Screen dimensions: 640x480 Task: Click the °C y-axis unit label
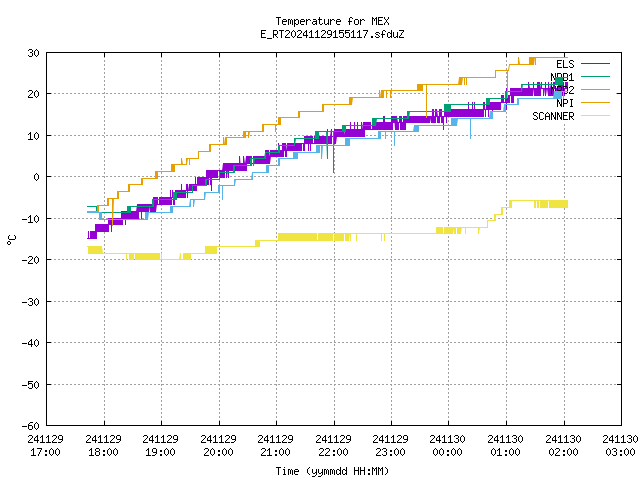(12, 240)
